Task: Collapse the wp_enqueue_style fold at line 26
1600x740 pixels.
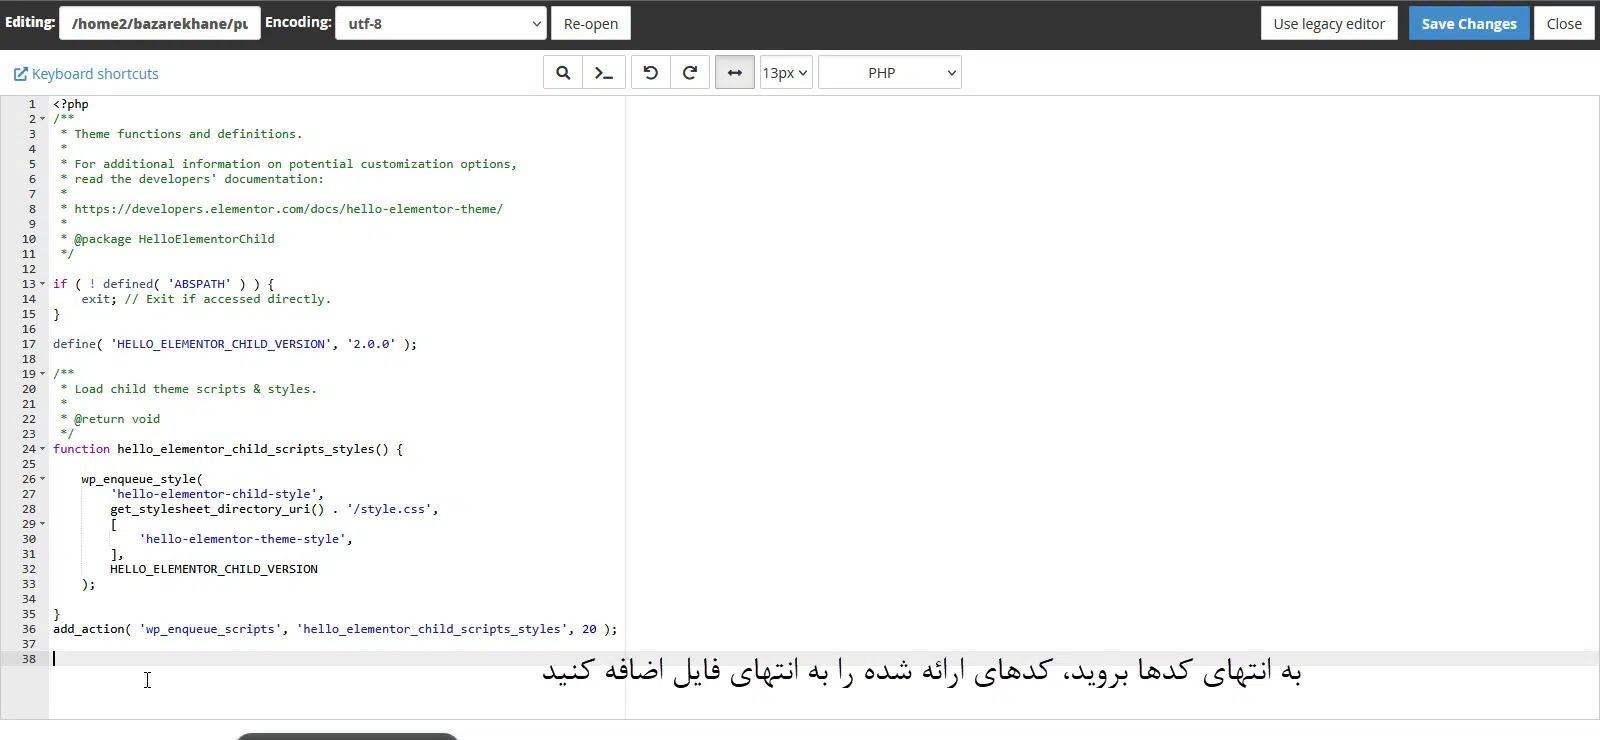Action: [42, 479]
